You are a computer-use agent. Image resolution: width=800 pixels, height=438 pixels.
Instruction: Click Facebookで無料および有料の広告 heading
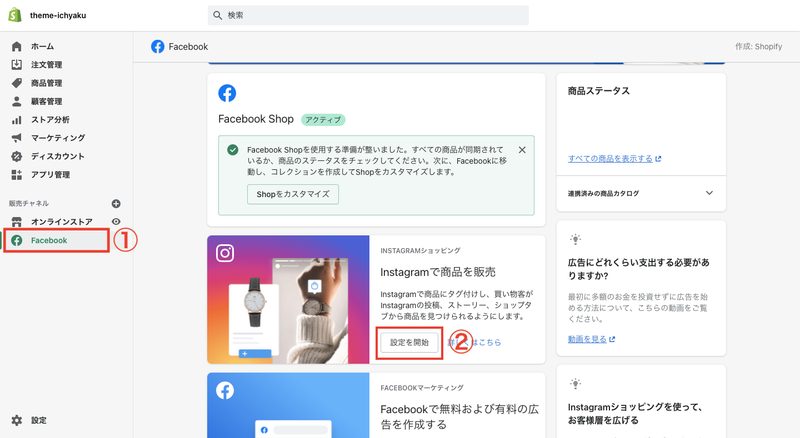tap(459, 417)
